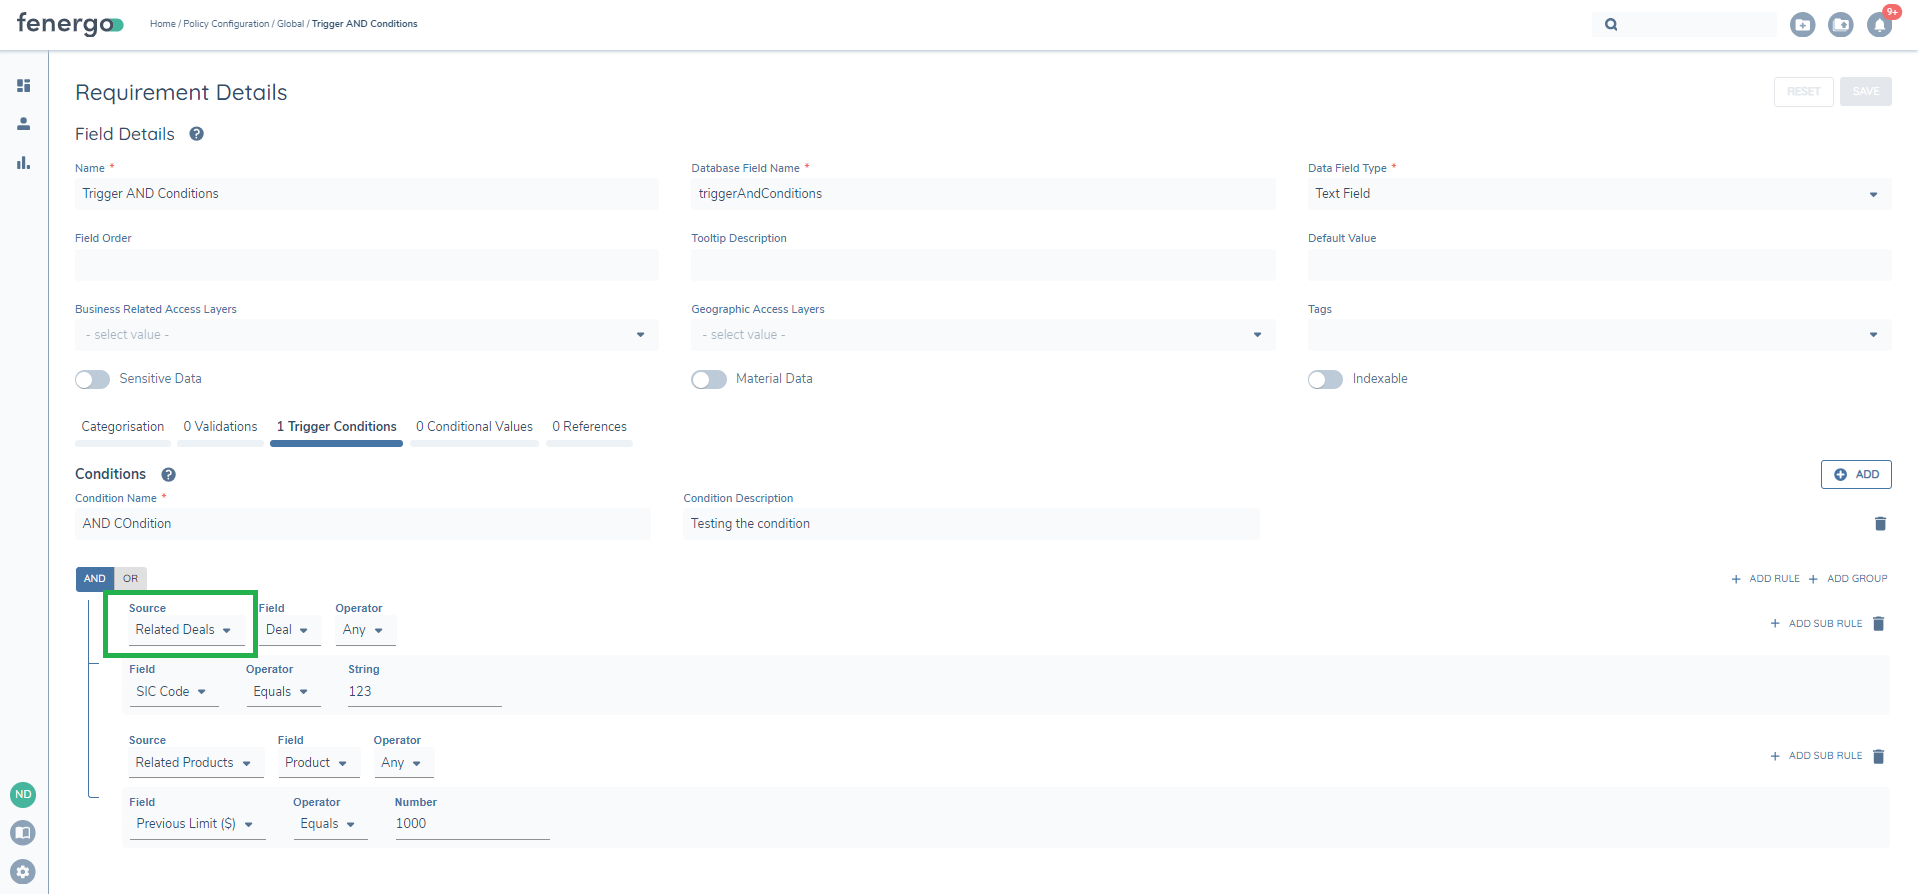Click the Conditions help question icon
This screenshot has height=894, width=1918.
click(x=169, y=475)
